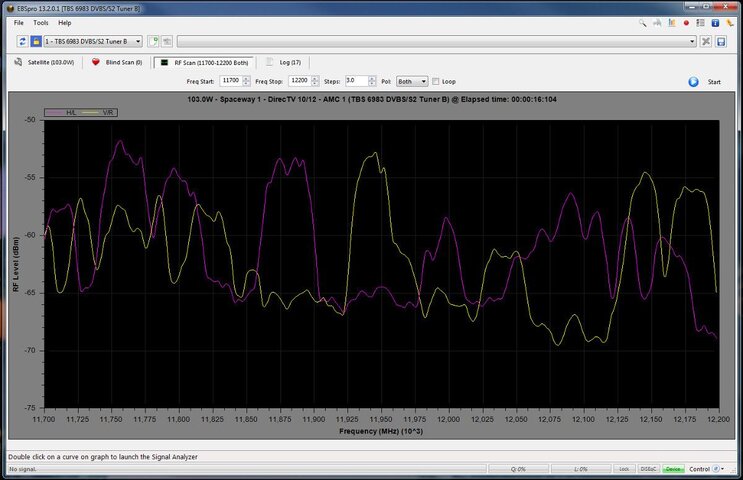Click the Lock status indicator
The image size is (743, 480).
(624, 468)
